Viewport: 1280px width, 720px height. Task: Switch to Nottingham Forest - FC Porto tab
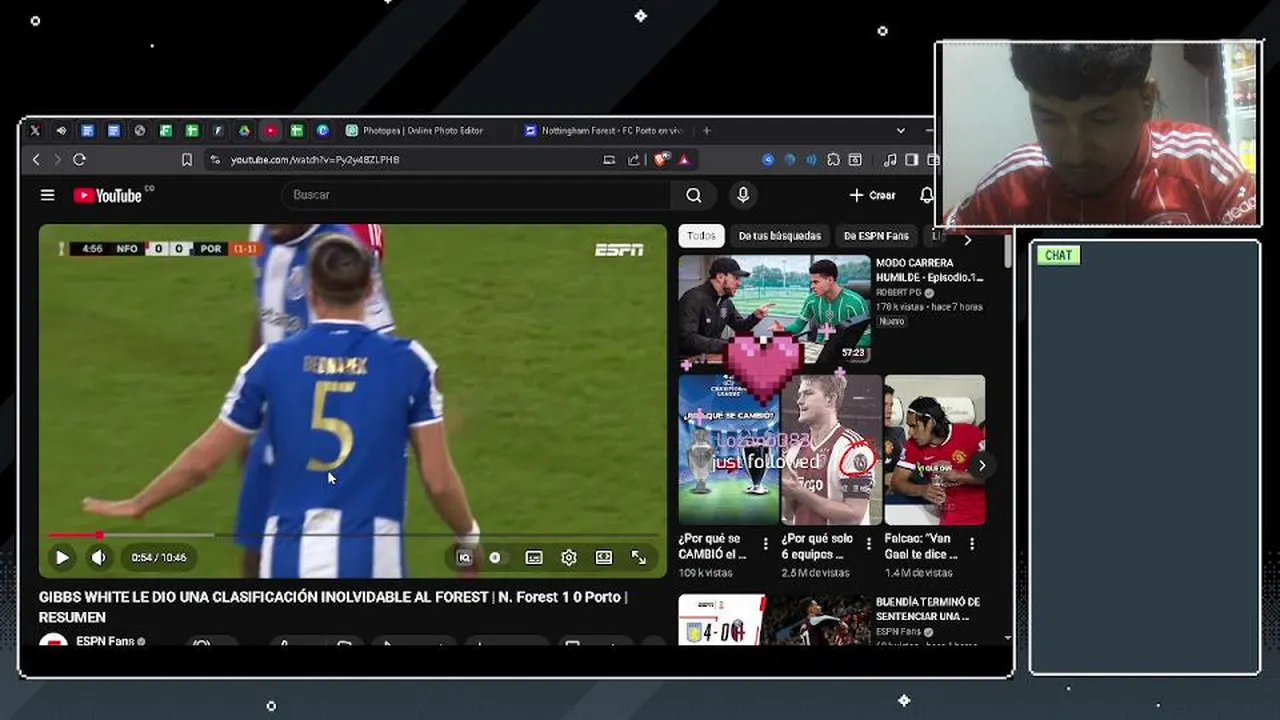tap(603, 131)
